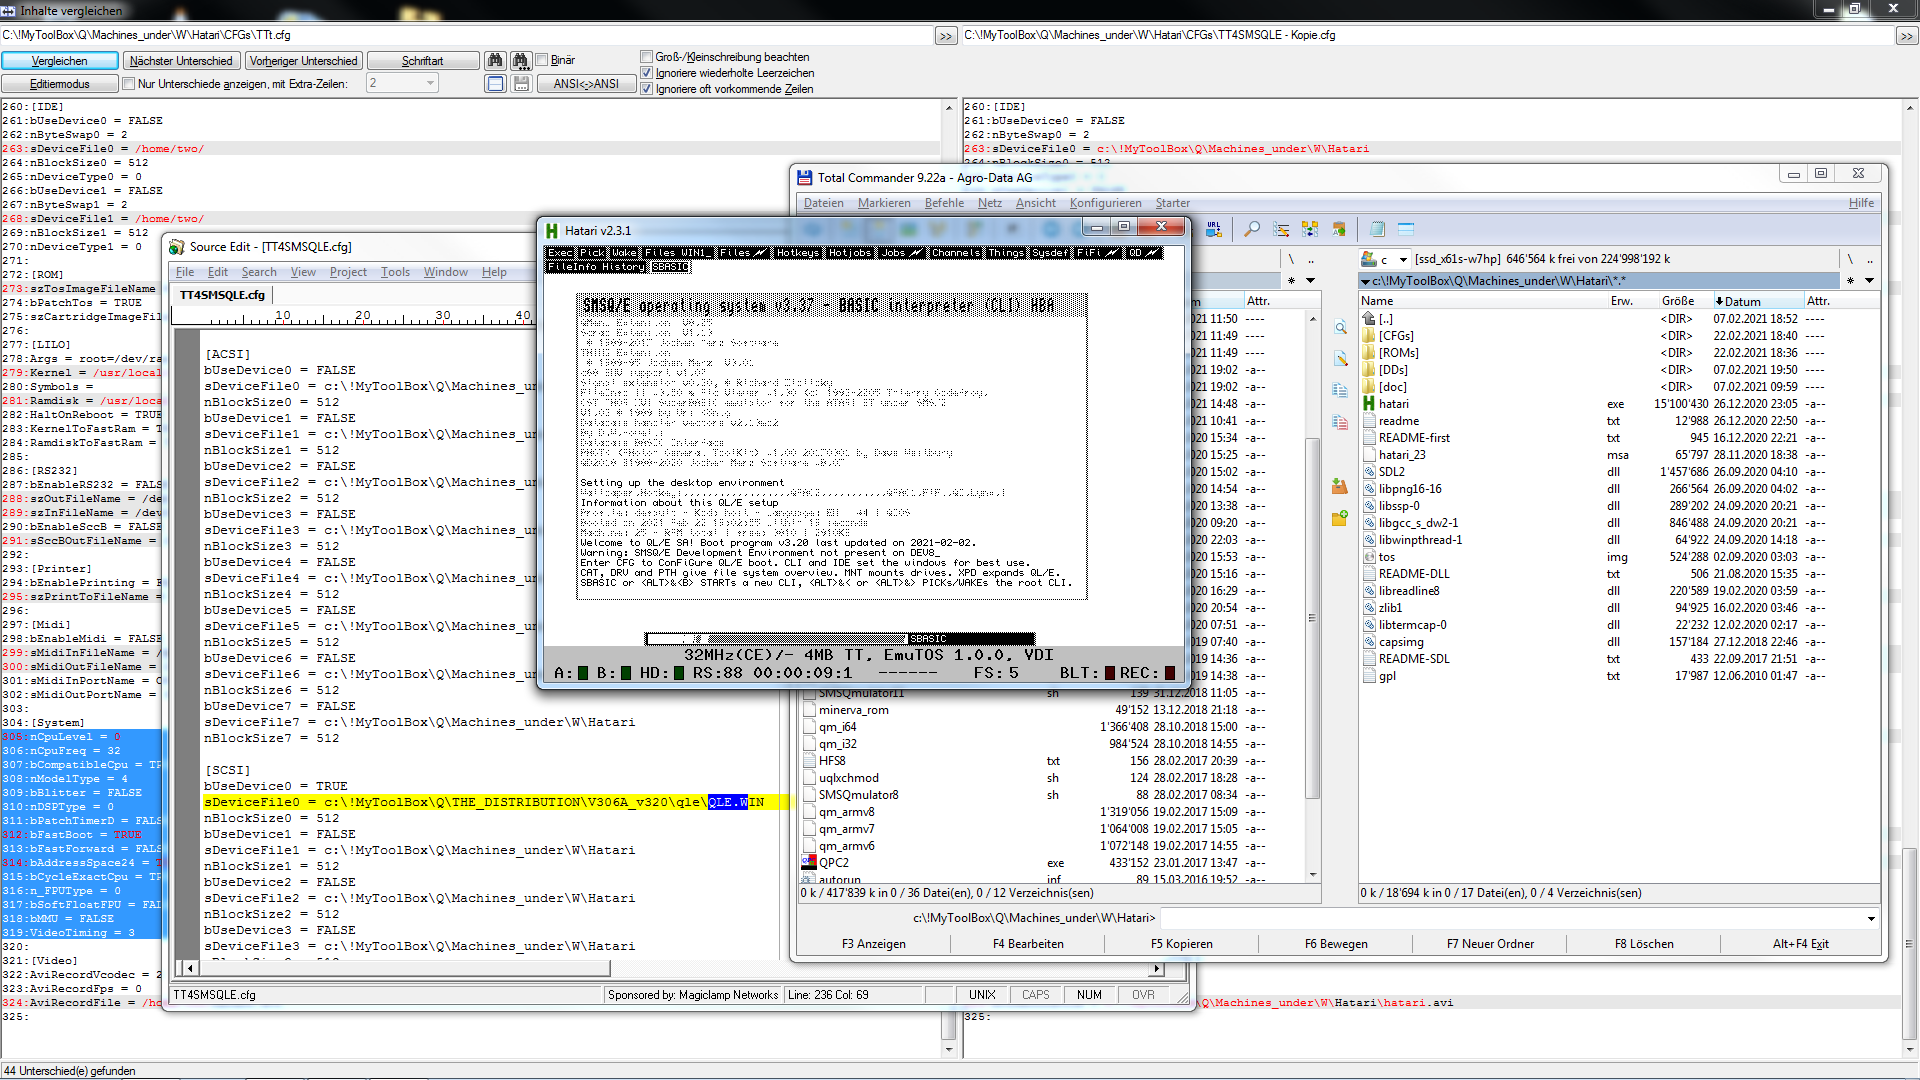
Task: Click Vorheriger Unterschied button
Action: (x=303, y=61)
